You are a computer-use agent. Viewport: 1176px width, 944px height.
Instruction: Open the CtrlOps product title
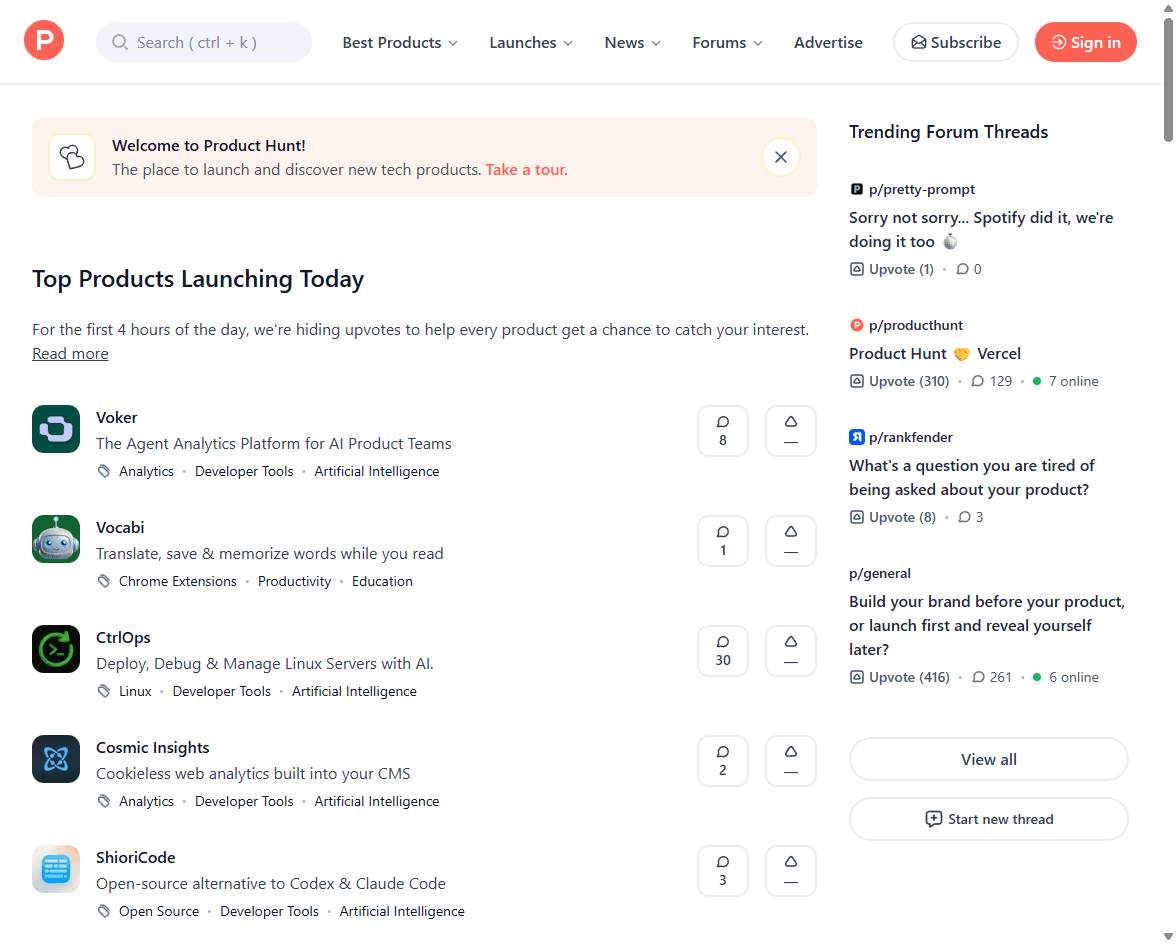click(x=123, y=637)
